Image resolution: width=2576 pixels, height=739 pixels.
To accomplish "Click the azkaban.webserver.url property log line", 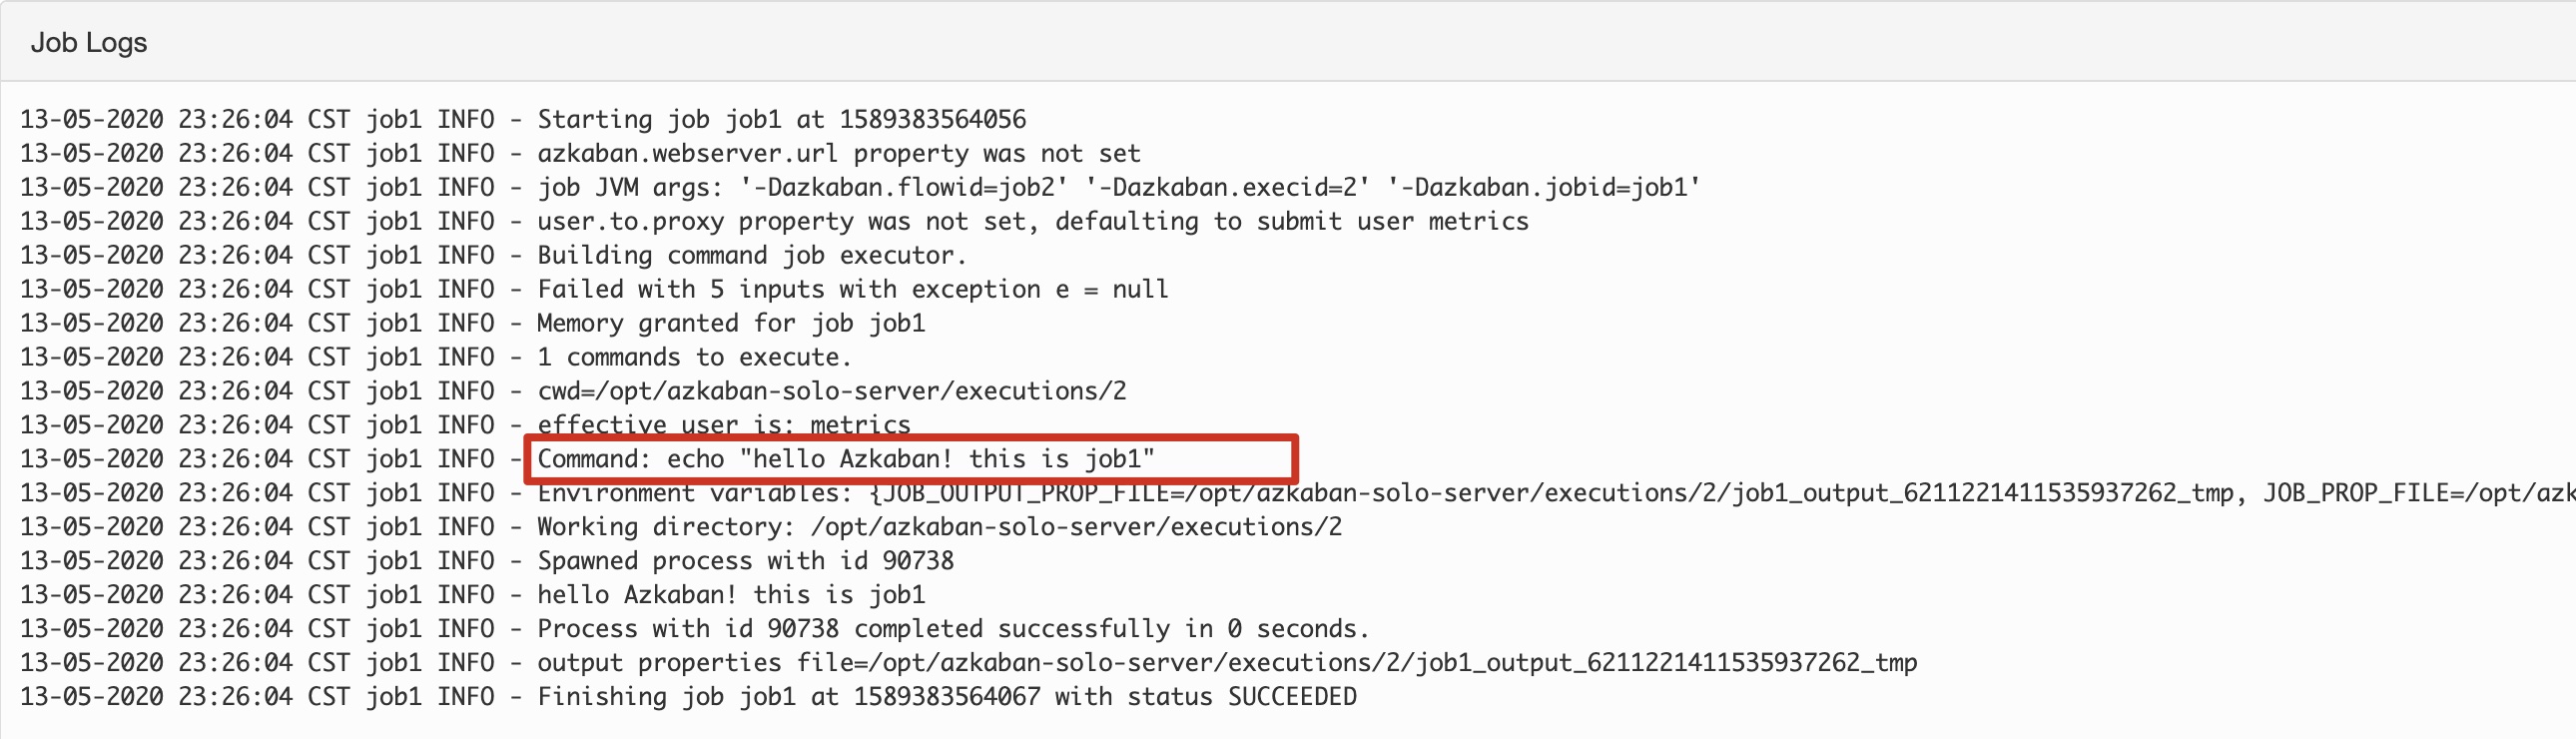I will point(580,154).
